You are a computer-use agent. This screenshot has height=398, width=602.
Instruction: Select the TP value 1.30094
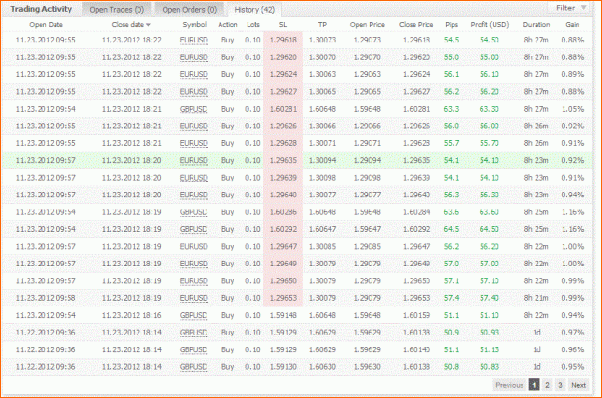[322, 160]
